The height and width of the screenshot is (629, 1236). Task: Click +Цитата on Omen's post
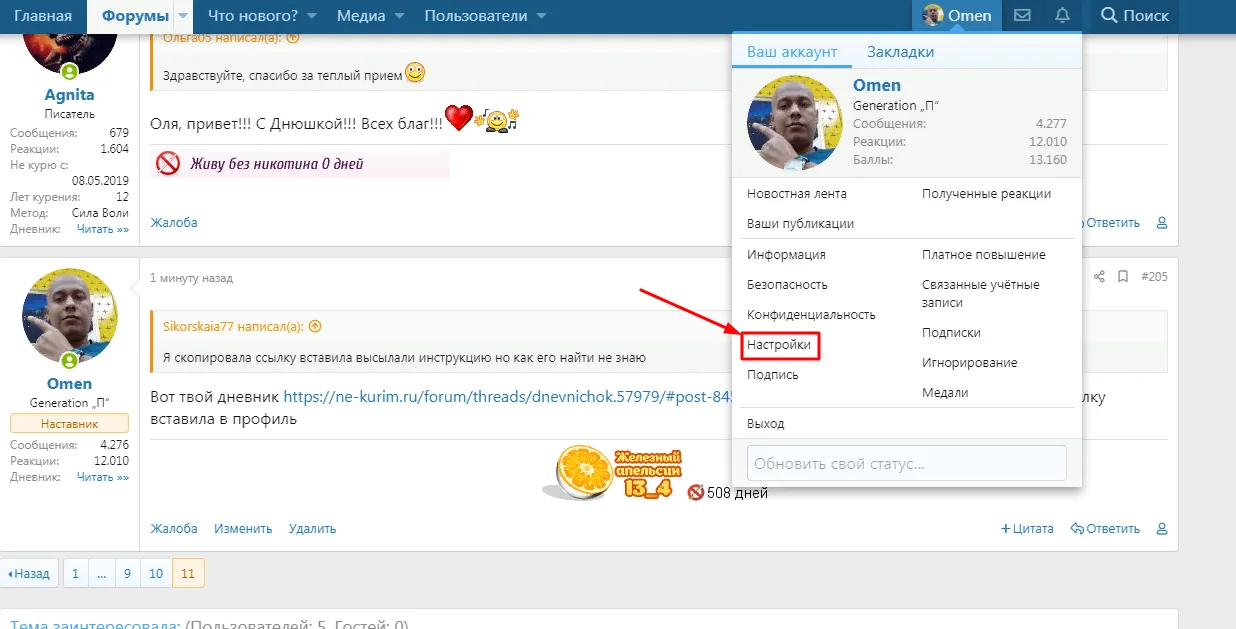(1027, 529)
